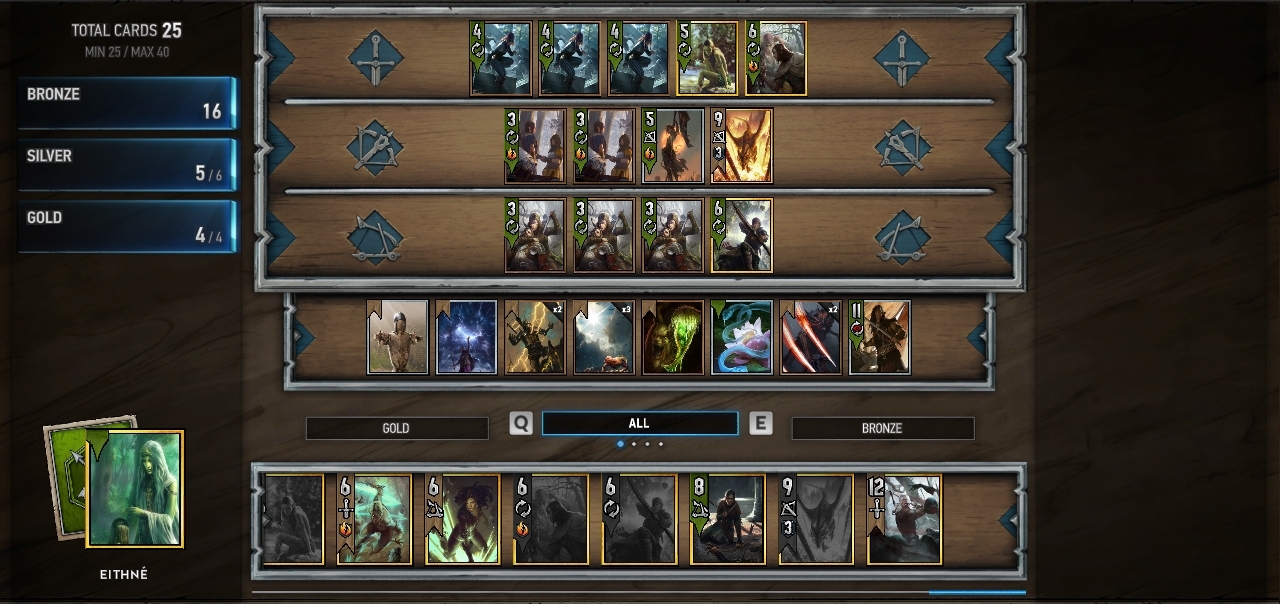Expand card collection with right arrow
The height and width of the screenshot is (604, 1280).
click(x=1012, y=519)
